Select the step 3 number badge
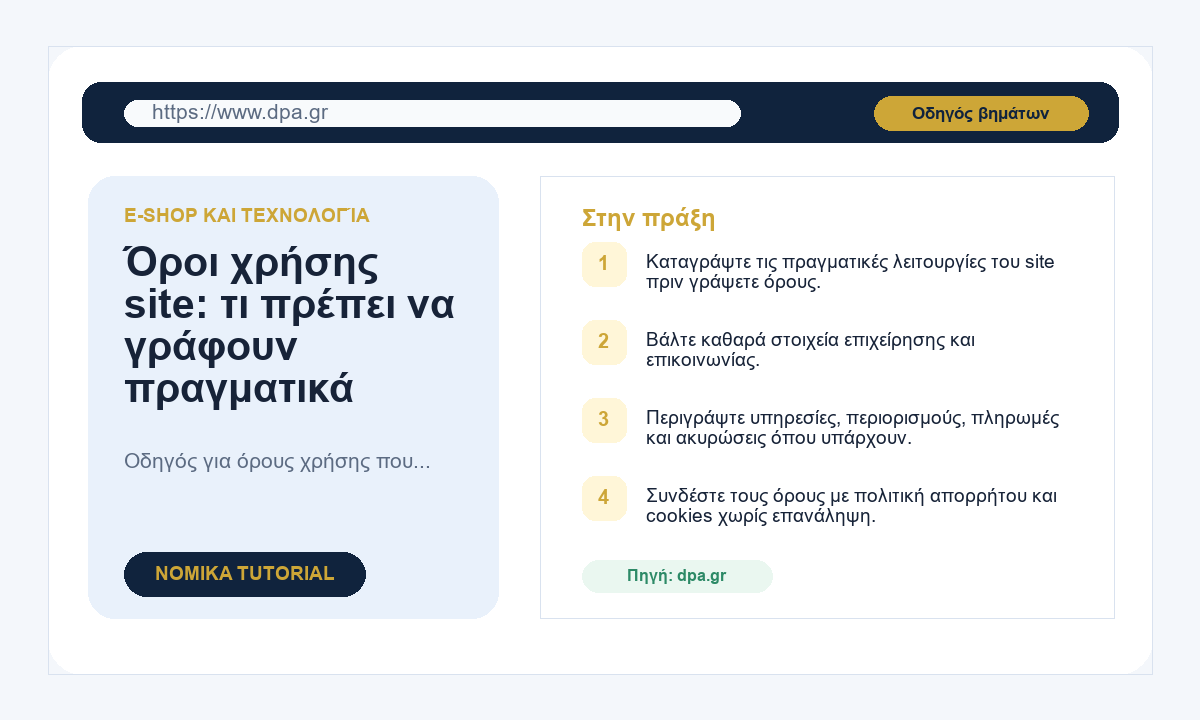1200x720 pixels. [604, 420]
